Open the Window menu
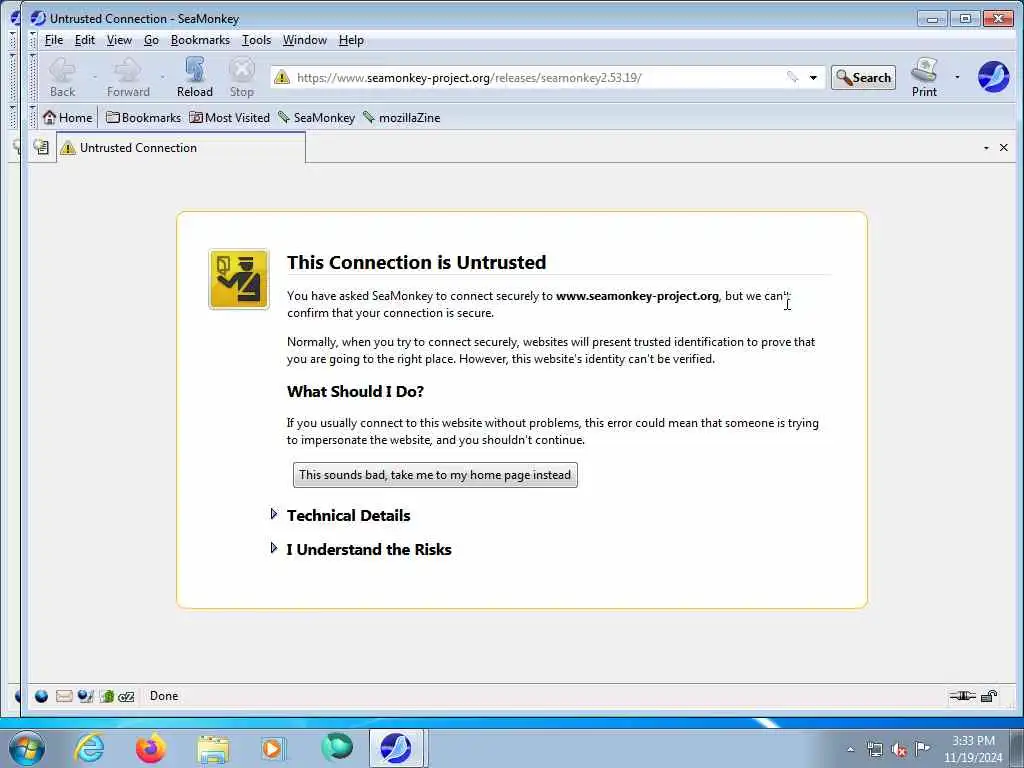 click(305, 40)
